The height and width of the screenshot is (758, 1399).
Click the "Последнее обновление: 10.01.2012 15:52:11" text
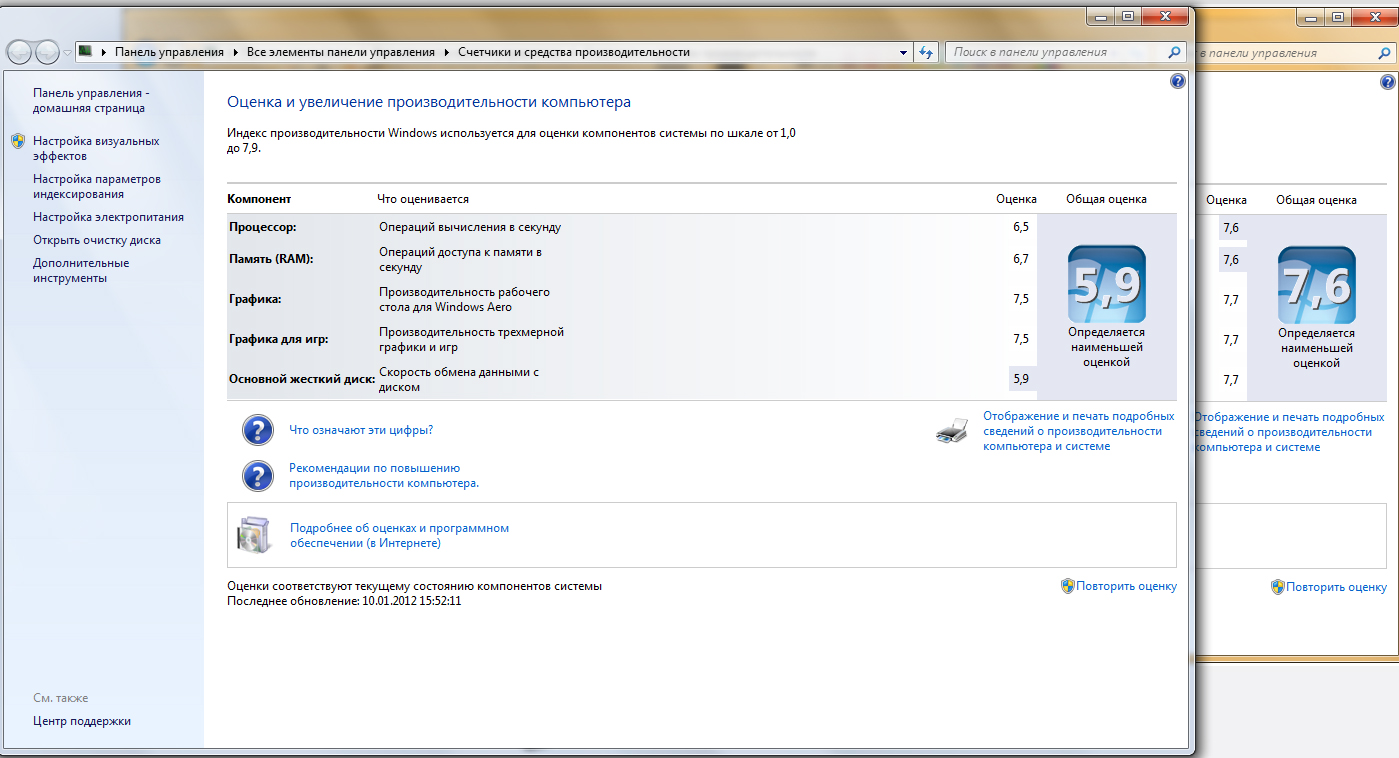click(344, 601)
